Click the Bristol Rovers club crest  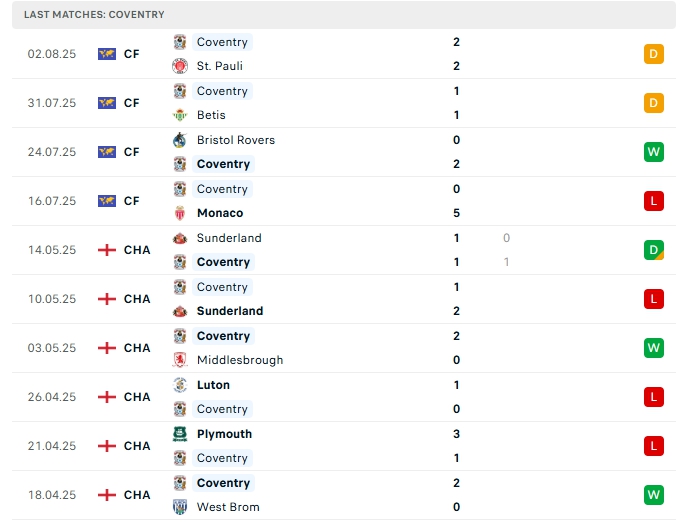tap(180, 140)
